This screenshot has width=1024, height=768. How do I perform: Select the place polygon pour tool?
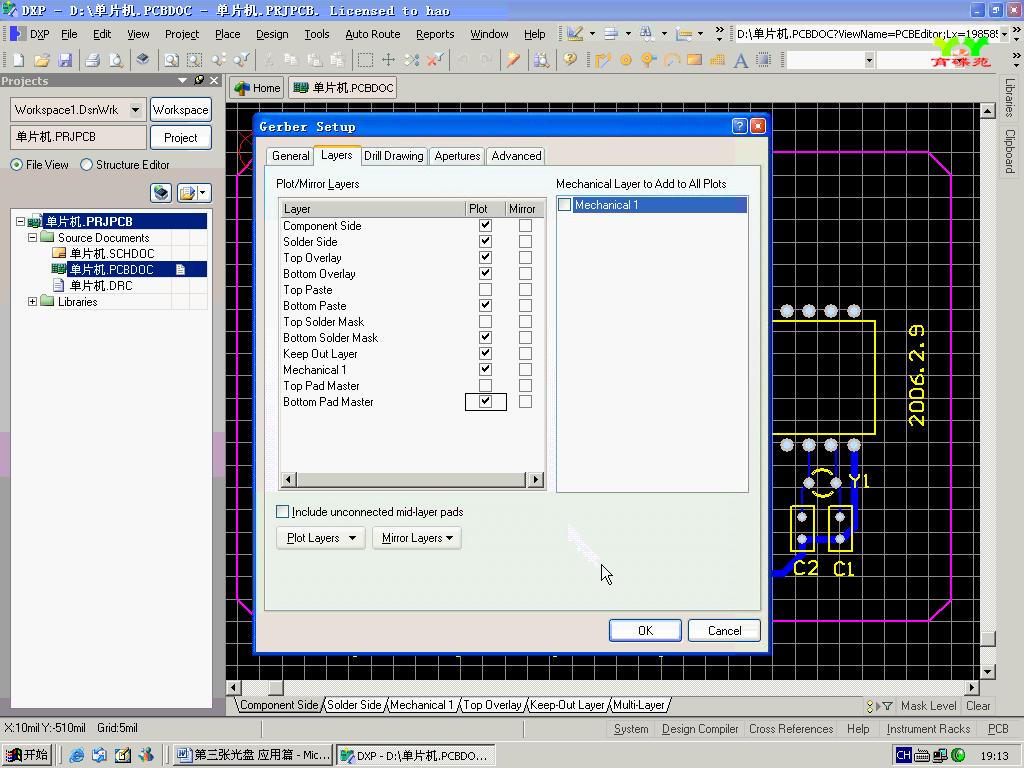click(717, 61)
